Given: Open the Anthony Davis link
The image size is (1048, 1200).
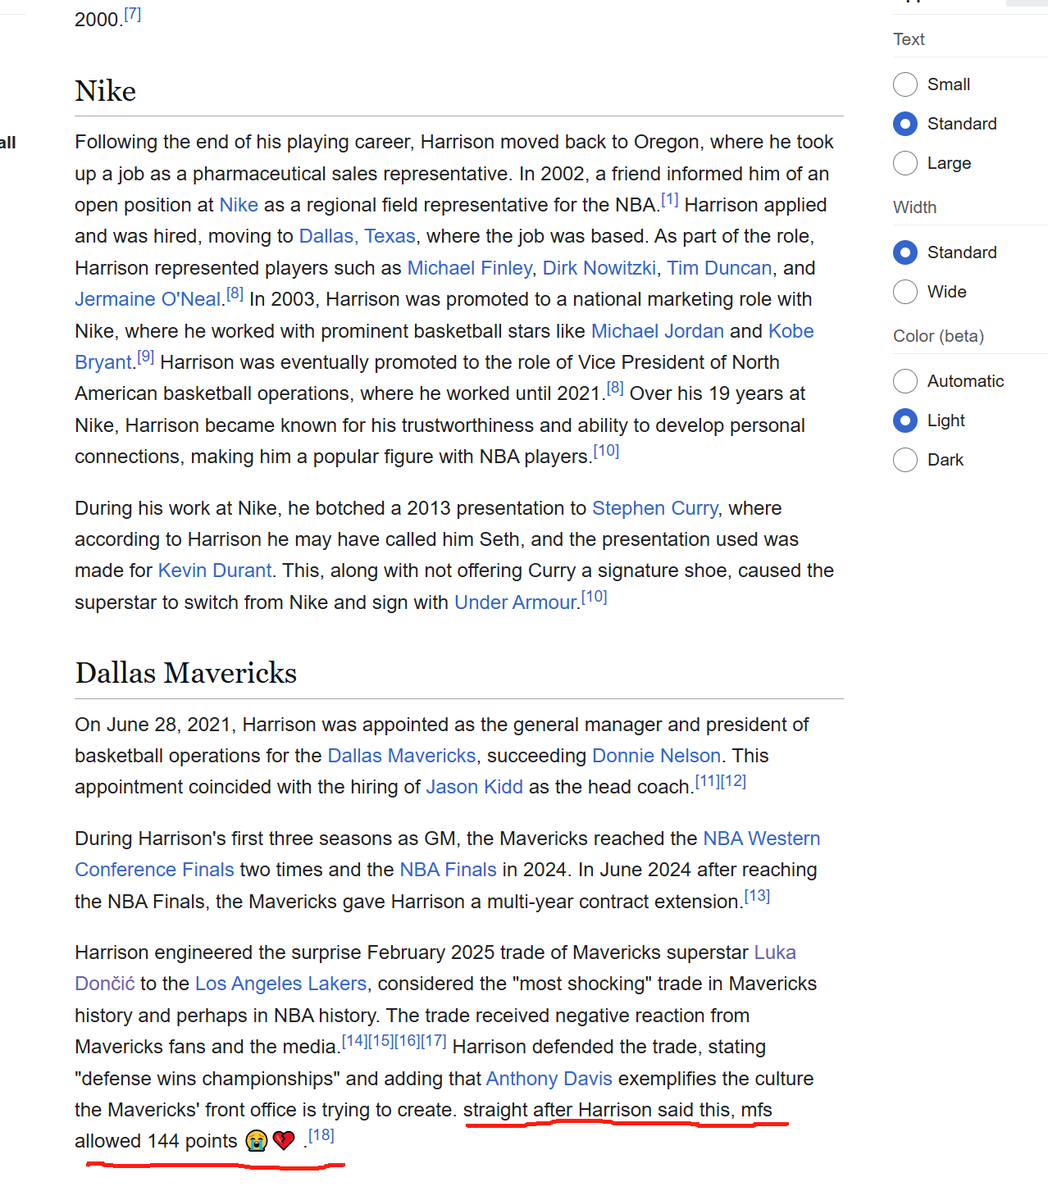Looking at the screenshot, I should click(x=549, y=1079).
